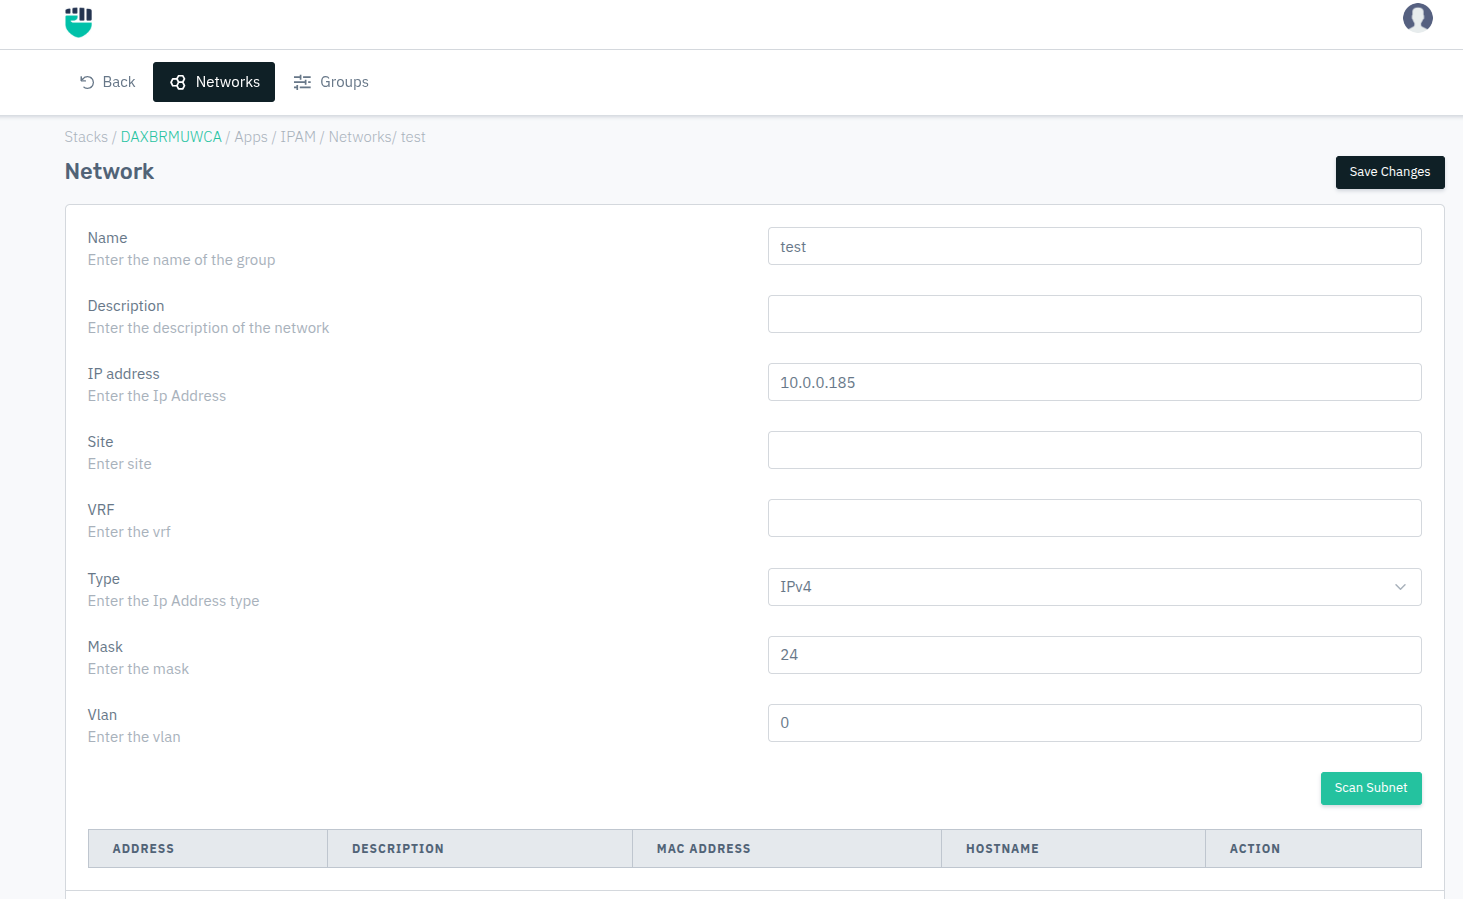Switch to the Groups tab

(331, 82)
